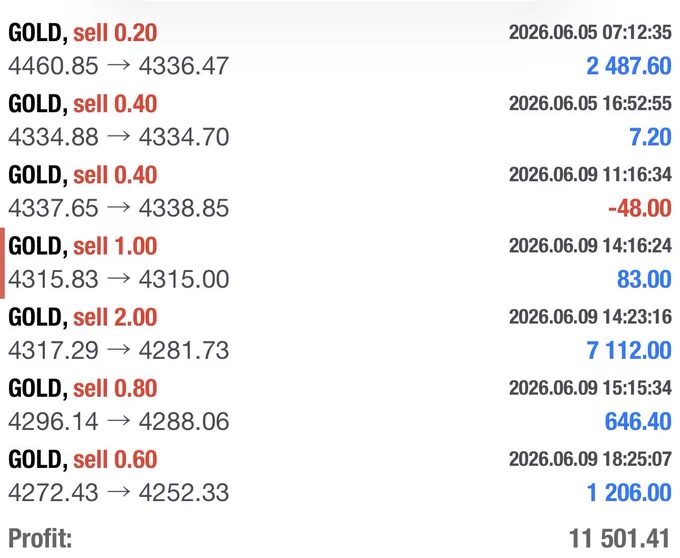This screenshot has height=558, width=680.
Task: Tap the 83.00 profit value
Action: (x=644, y=279)
